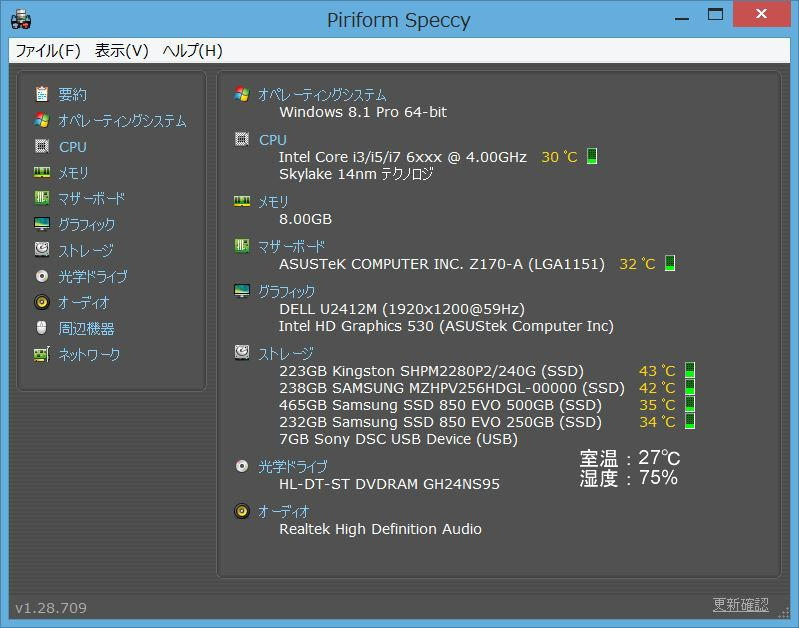Click the network card icon in sidebar
Image resolution: width=799 pixels, height=628 pixels.
pos(42,354)
